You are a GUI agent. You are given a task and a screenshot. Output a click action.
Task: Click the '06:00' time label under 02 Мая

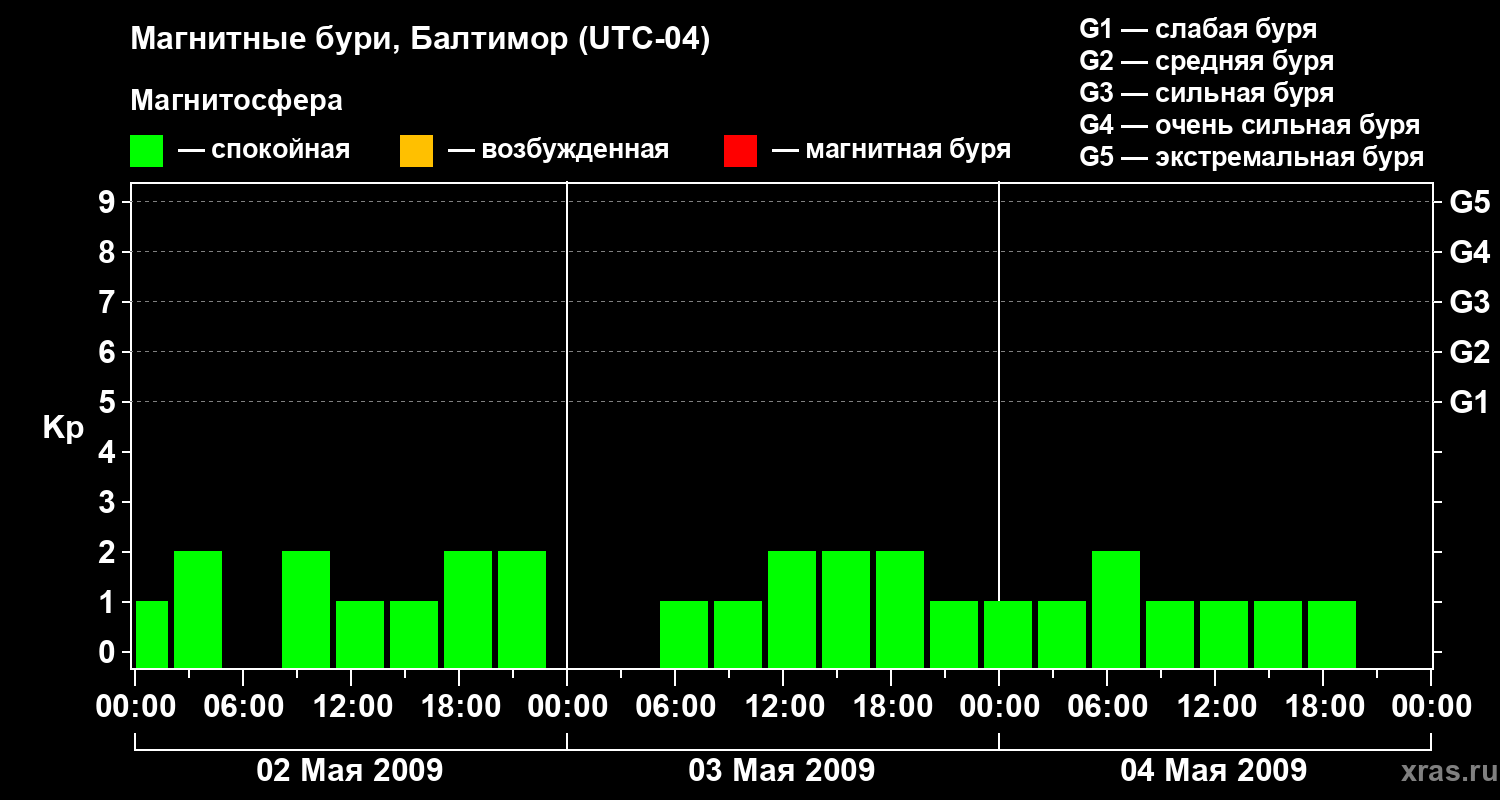(243, 707)
